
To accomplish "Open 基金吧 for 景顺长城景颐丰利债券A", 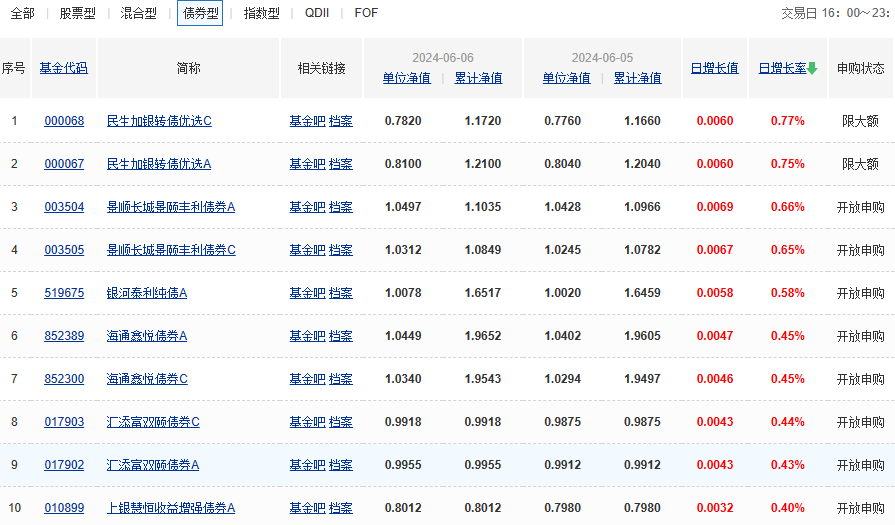I will tap(307, 207).
